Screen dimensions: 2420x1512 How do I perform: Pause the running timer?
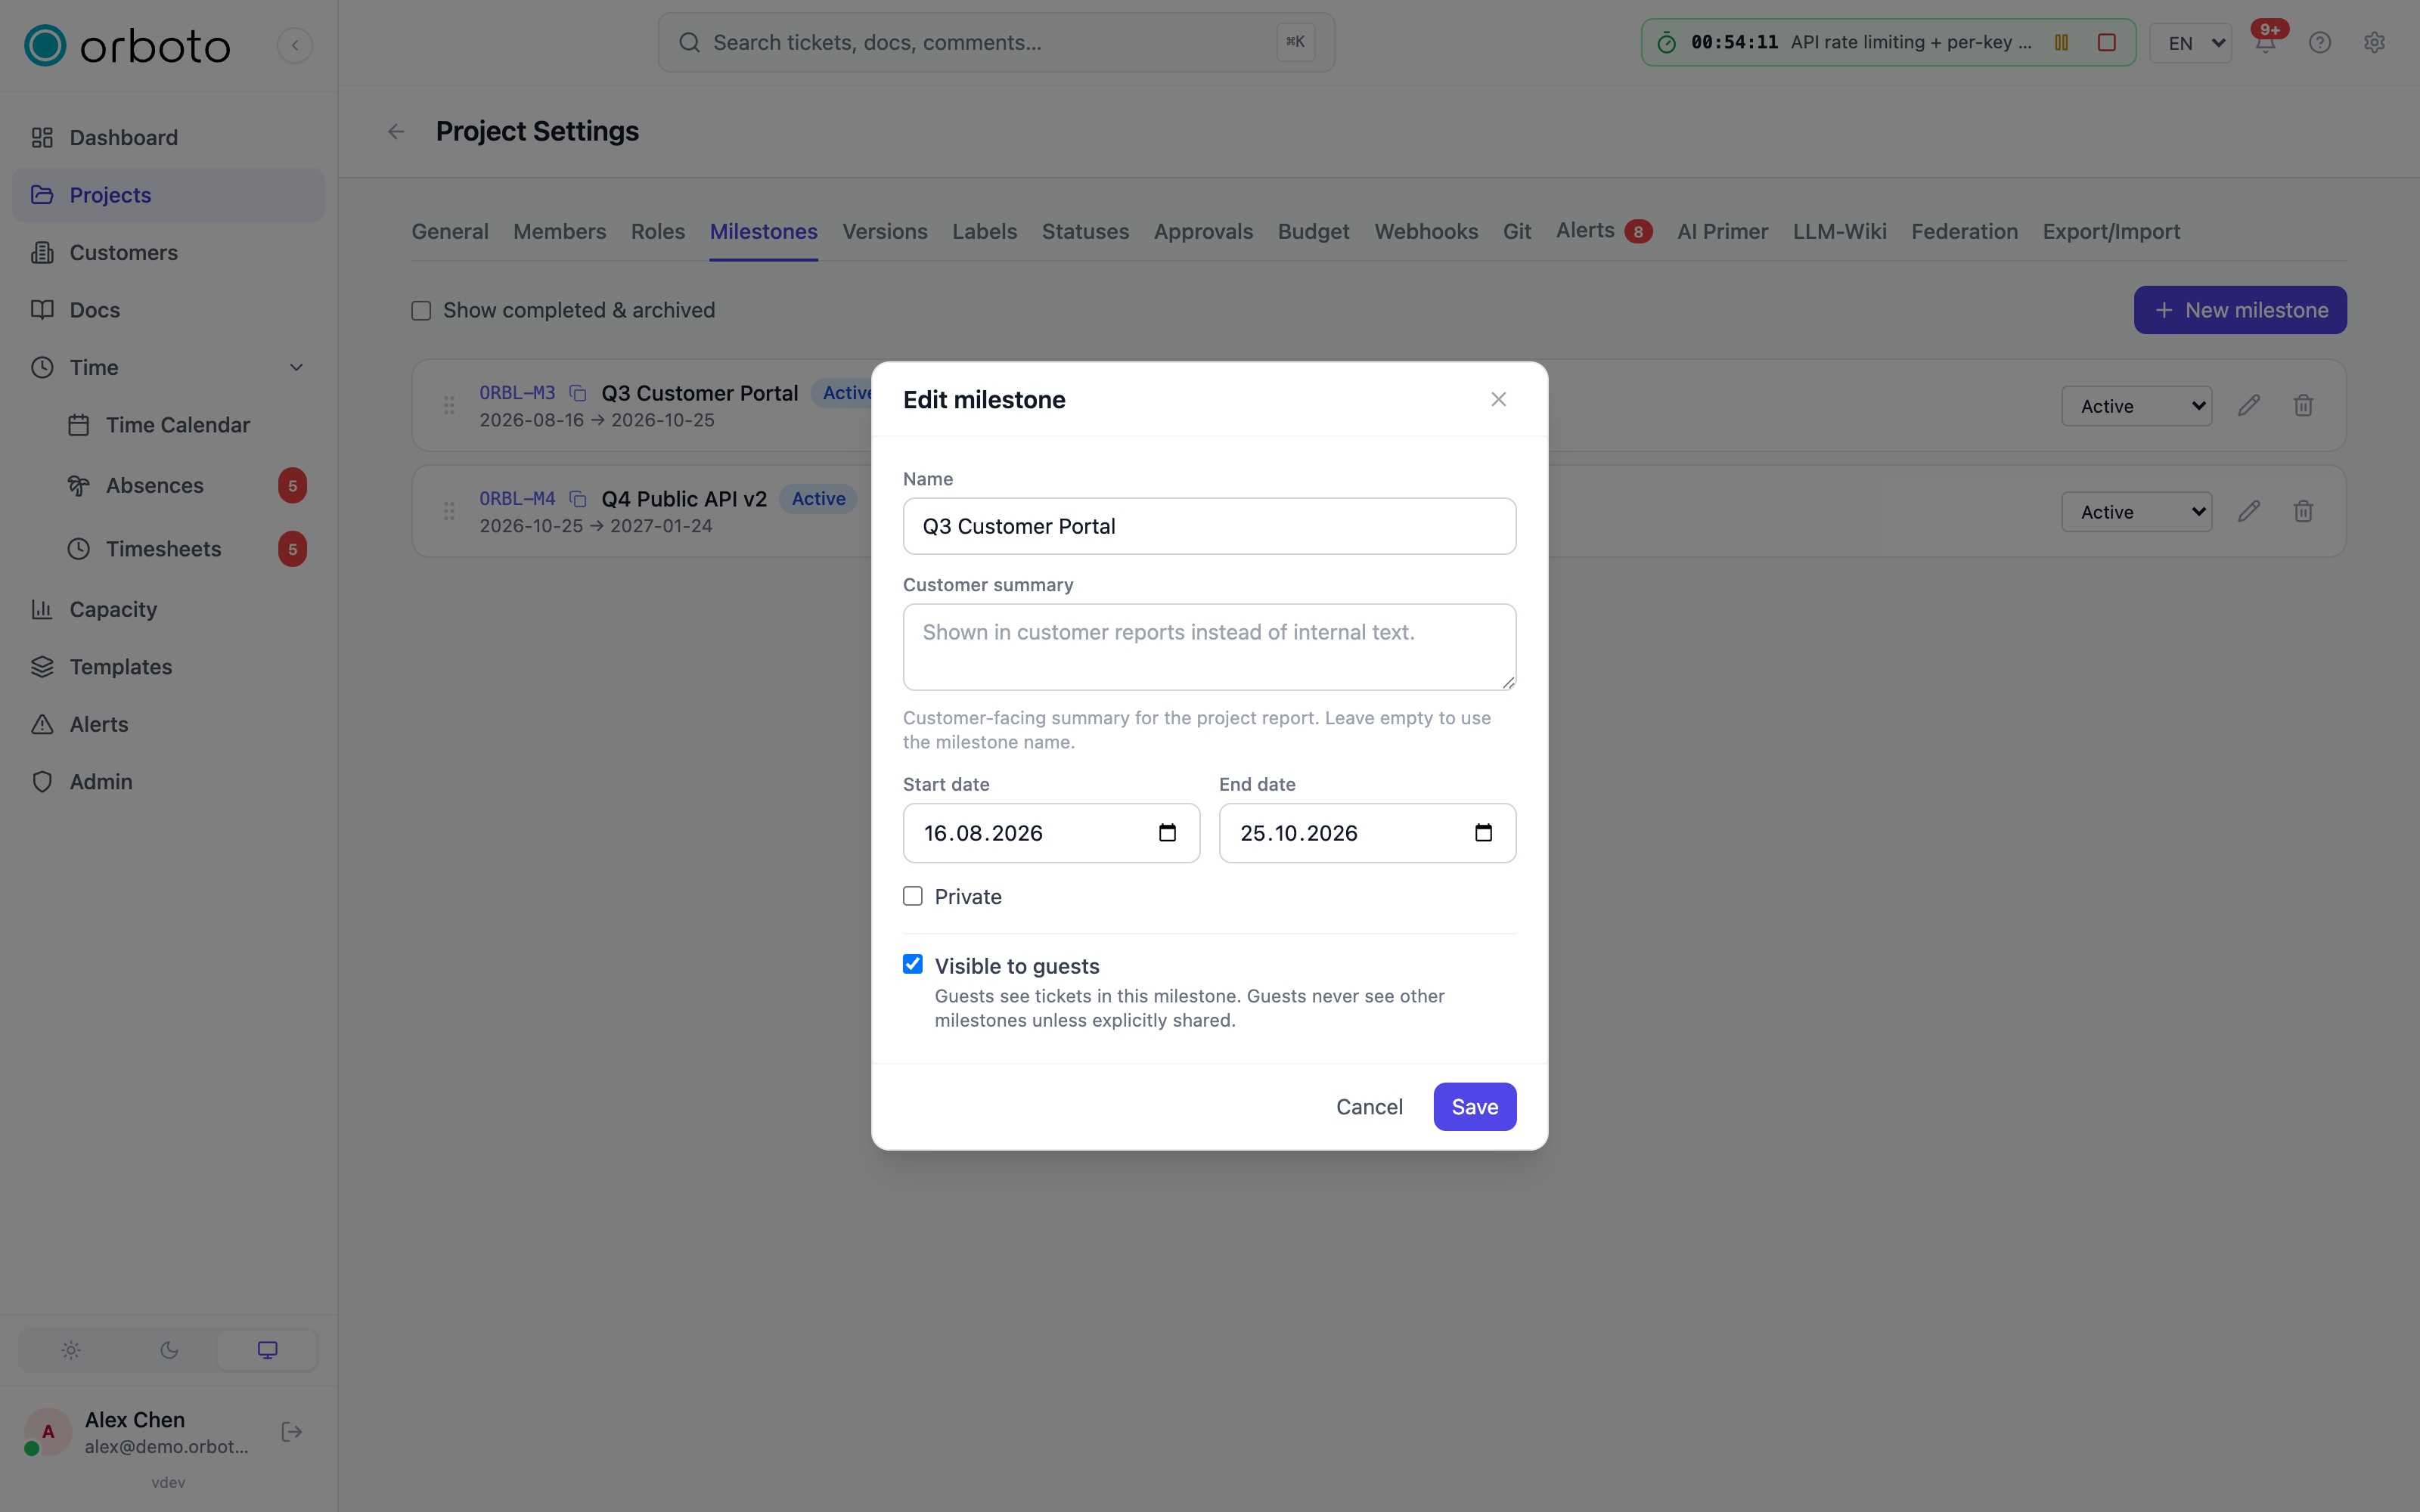(2061, 42)
